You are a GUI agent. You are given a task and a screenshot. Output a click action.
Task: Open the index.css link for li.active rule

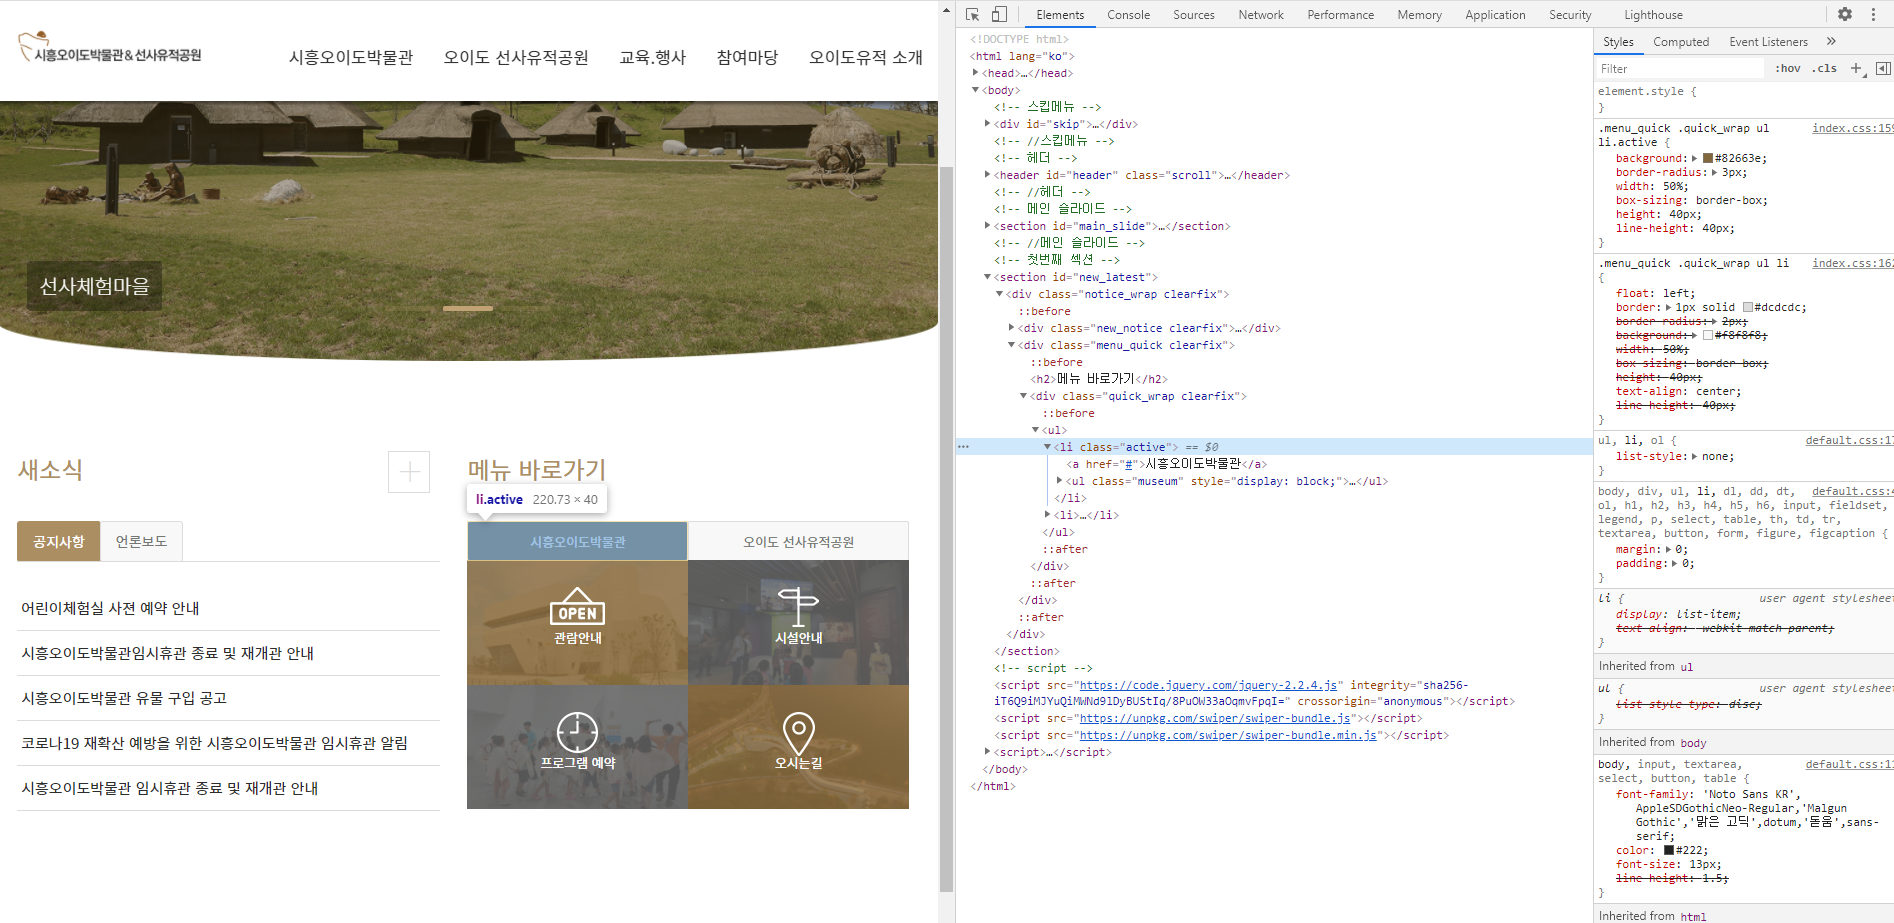click(x=1852, y=128)
